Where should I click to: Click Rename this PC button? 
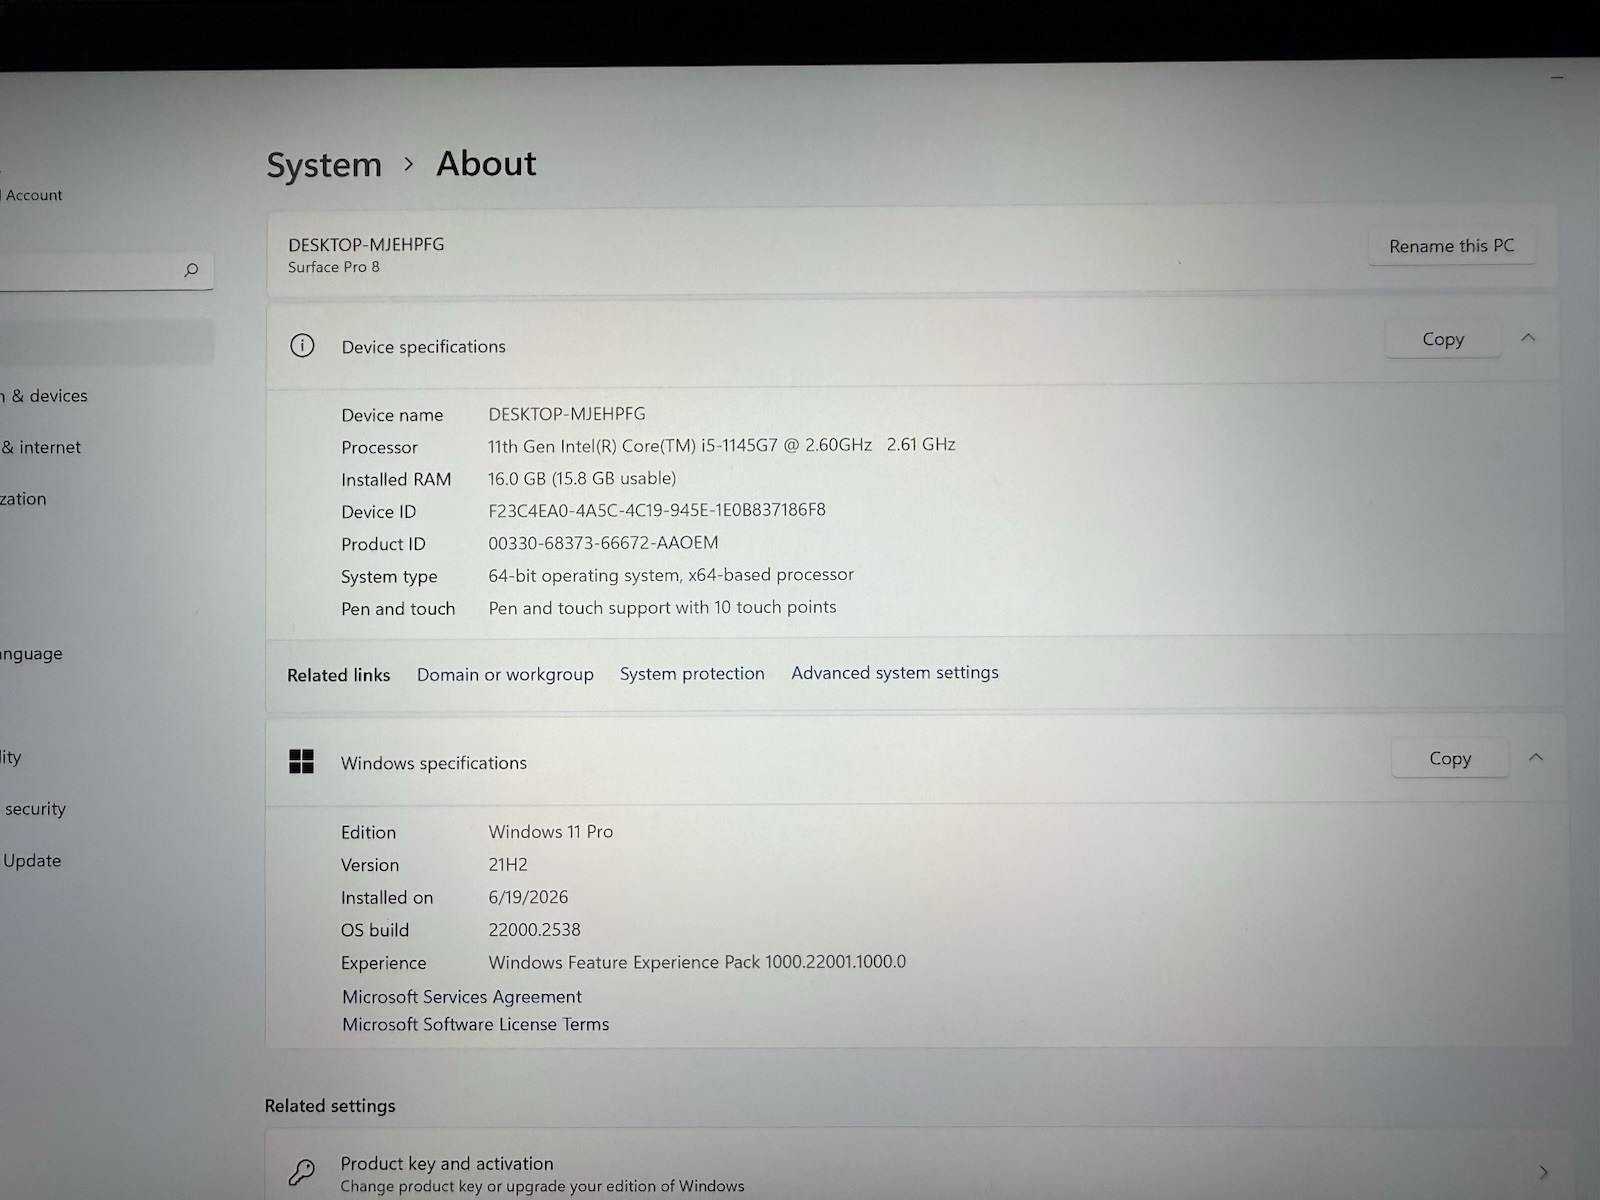[x=1451, y=246]
